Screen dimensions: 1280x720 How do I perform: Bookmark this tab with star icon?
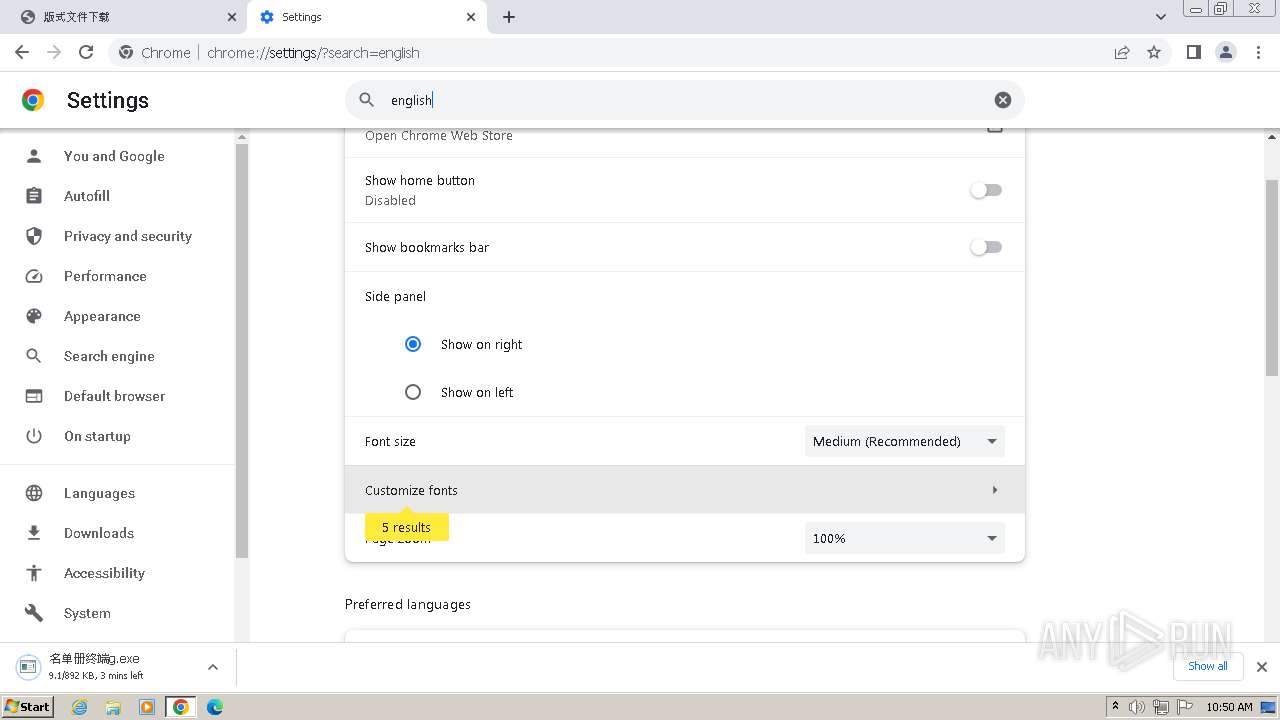point(1154,53)
